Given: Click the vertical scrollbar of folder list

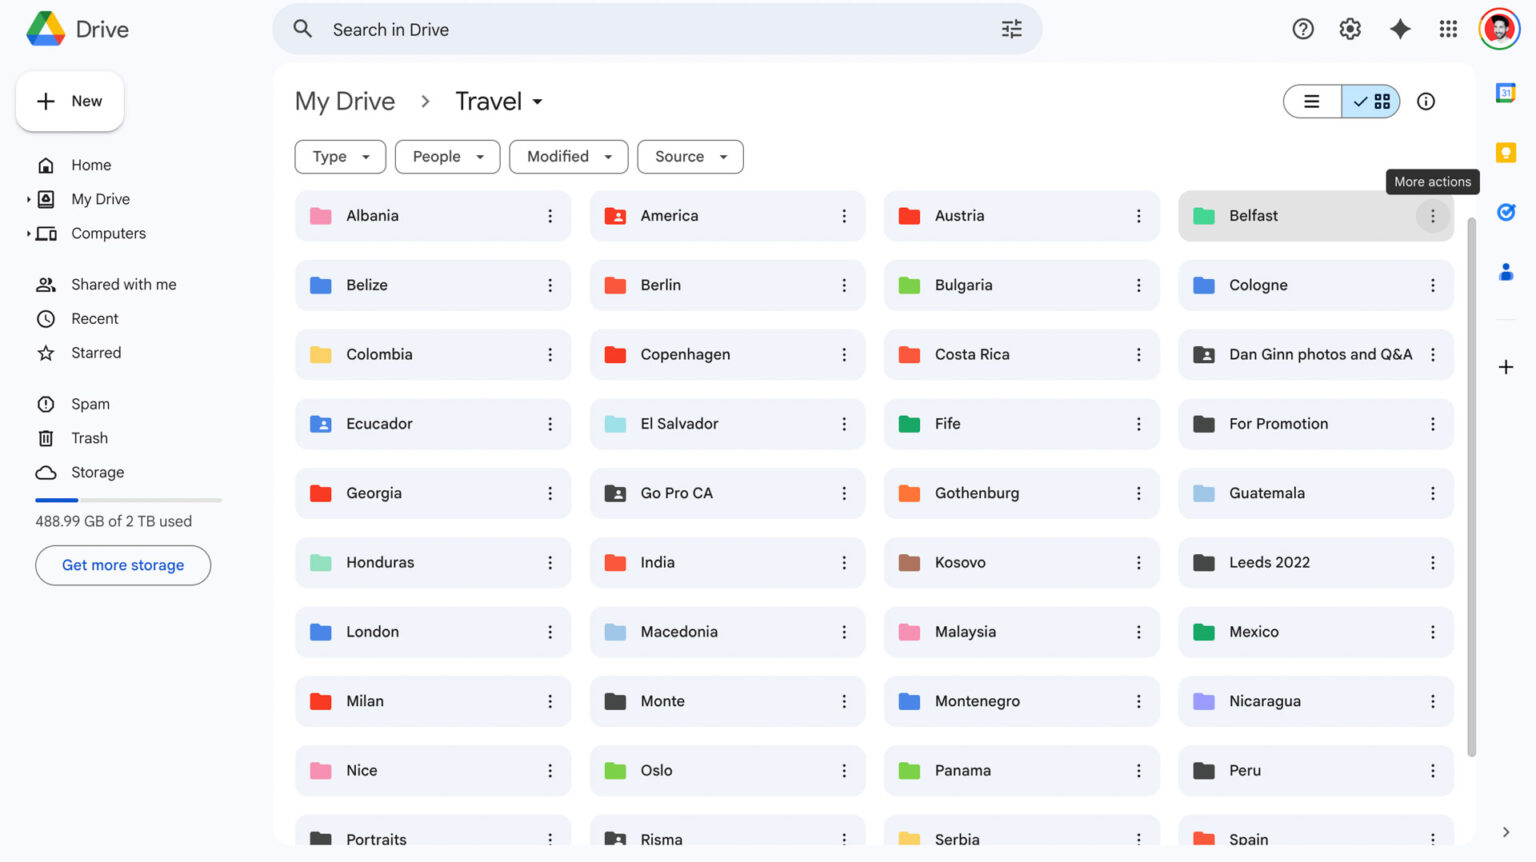Looking at the screenshot, I should pos(1471,487).
